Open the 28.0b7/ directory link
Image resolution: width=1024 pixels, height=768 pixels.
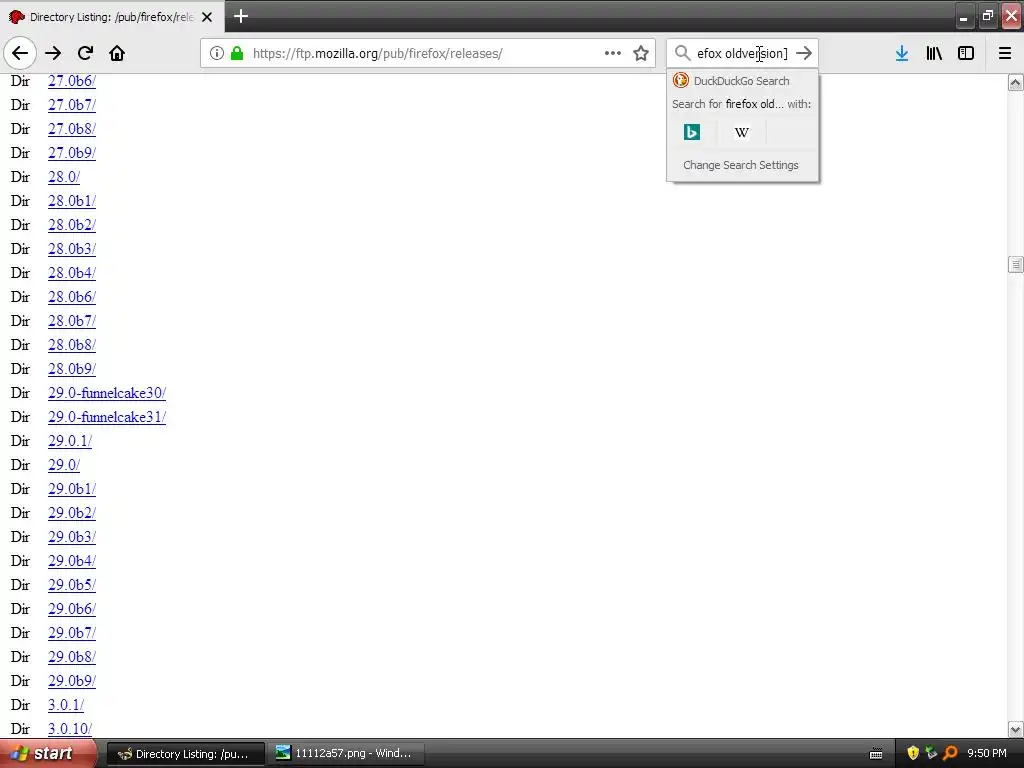pos(72,321)
